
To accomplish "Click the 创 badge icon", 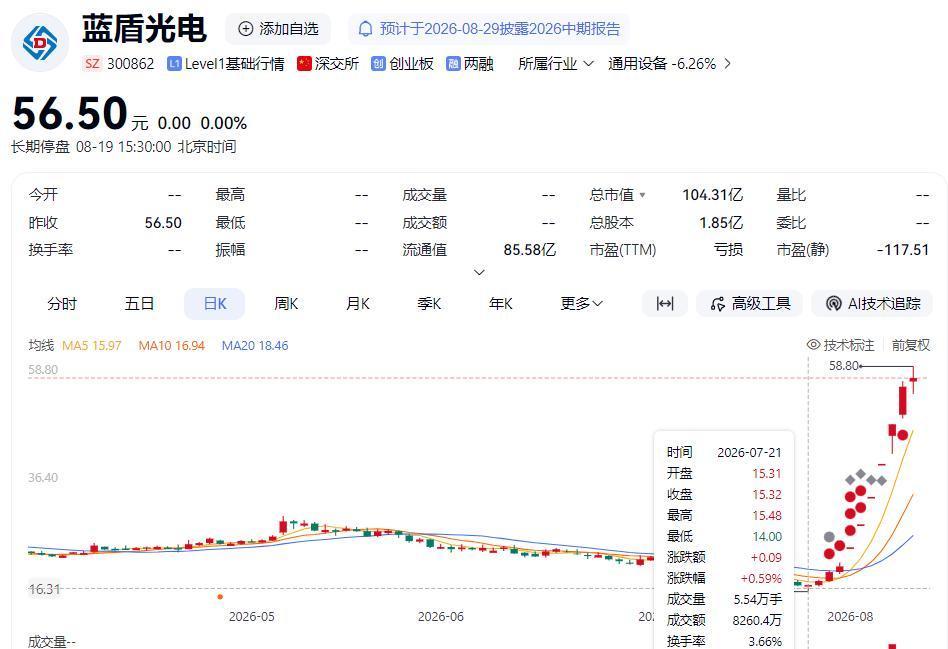I will tap(378, 64).
